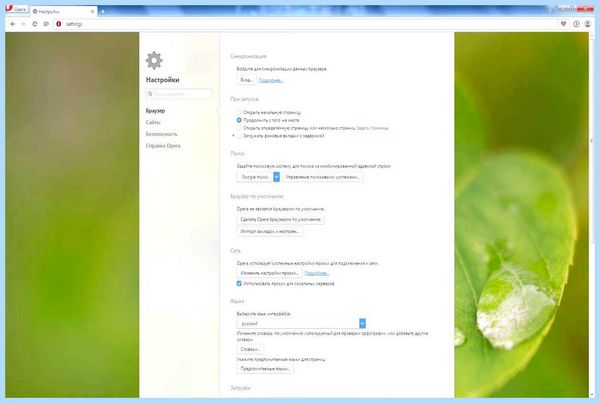This screenshot has width=600, height=403.
Task: Open a new tab with plus button
Action: coord(103,11)
